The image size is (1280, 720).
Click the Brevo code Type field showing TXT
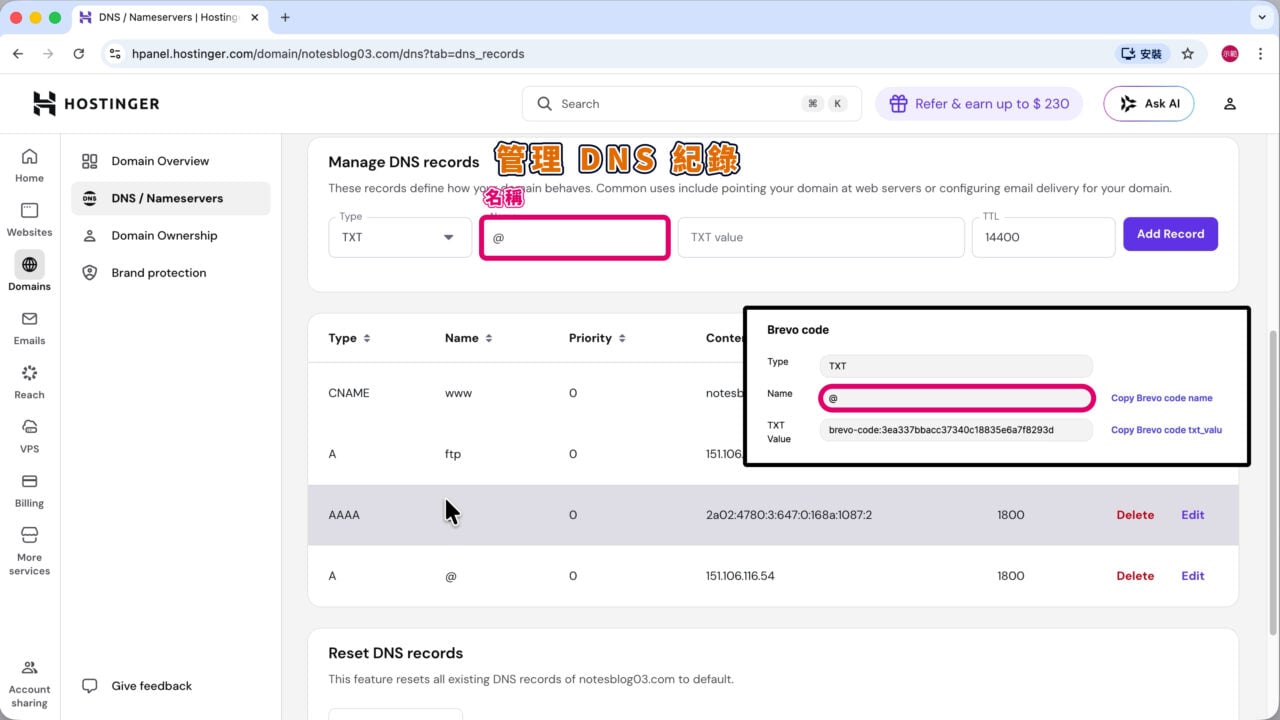956,366
